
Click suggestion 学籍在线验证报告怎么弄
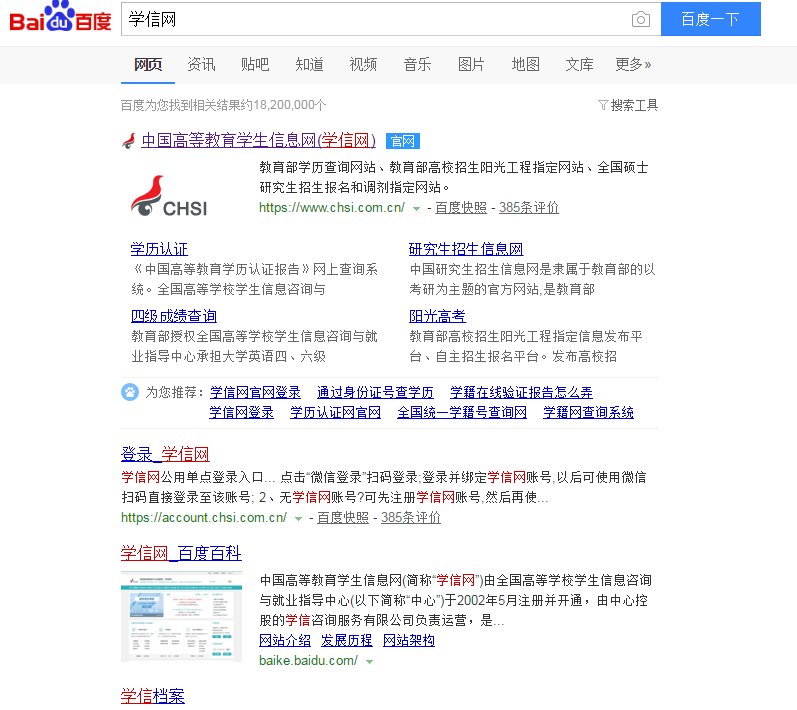(x=521, y=392)
